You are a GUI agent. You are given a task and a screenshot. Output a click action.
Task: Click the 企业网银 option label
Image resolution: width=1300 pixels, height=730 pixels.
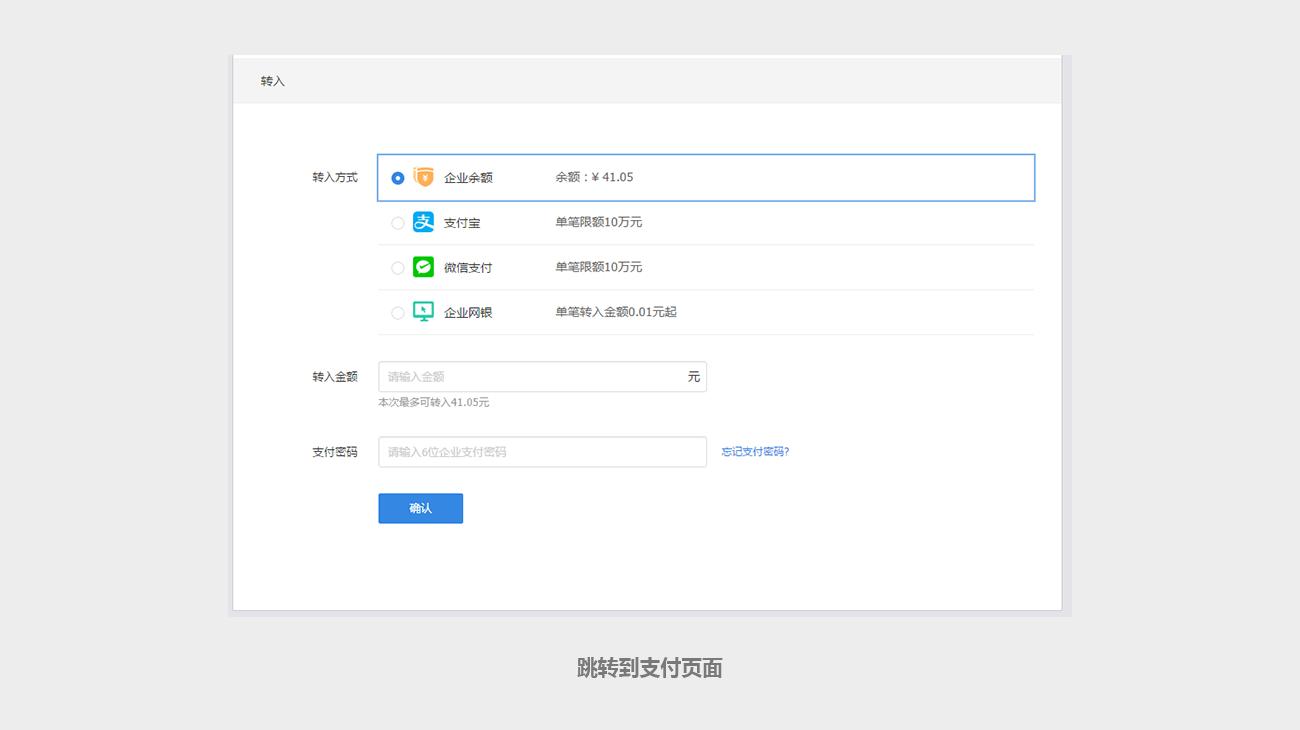pos(468,313)
